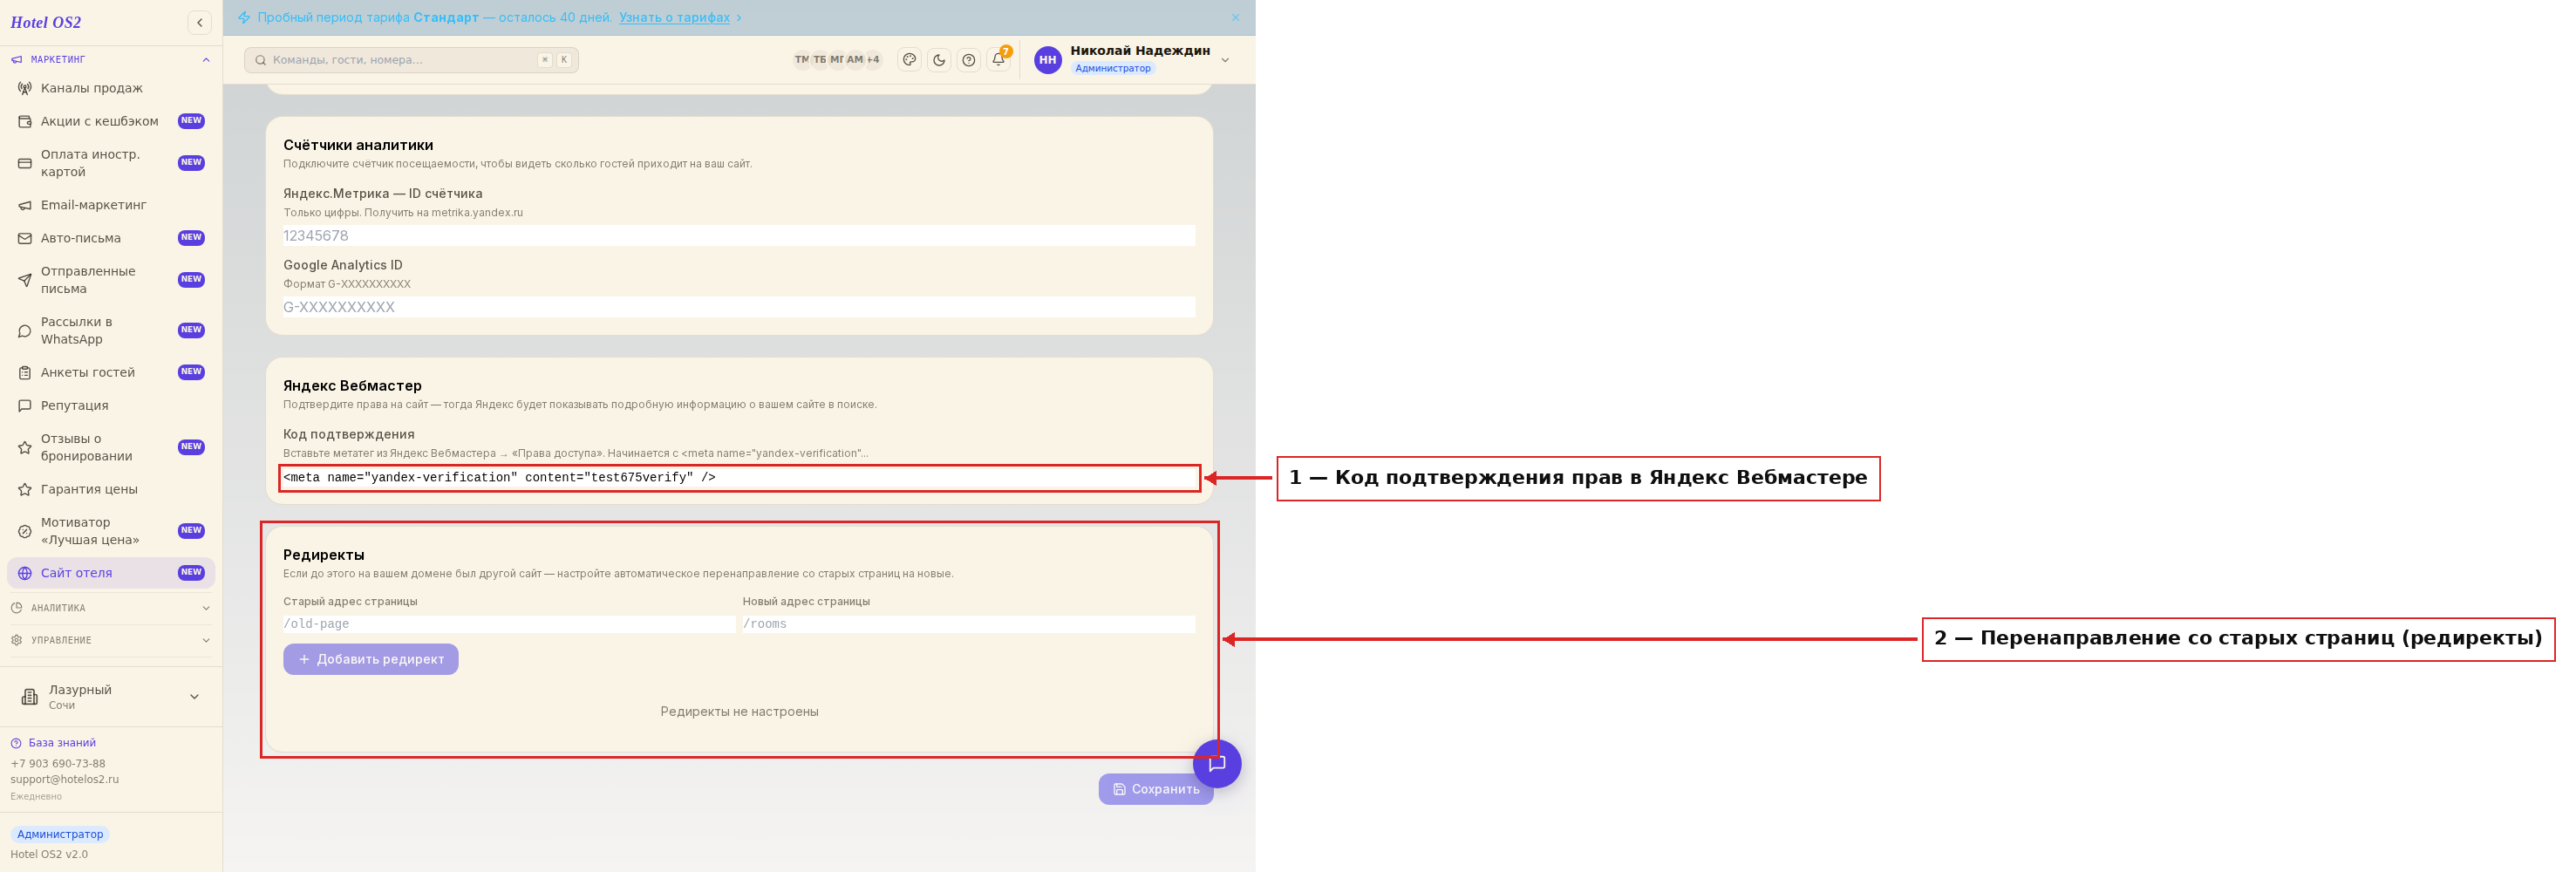
Task: Open Отправленные письма section
Action: pyautogui.click(x=111, y=280)
